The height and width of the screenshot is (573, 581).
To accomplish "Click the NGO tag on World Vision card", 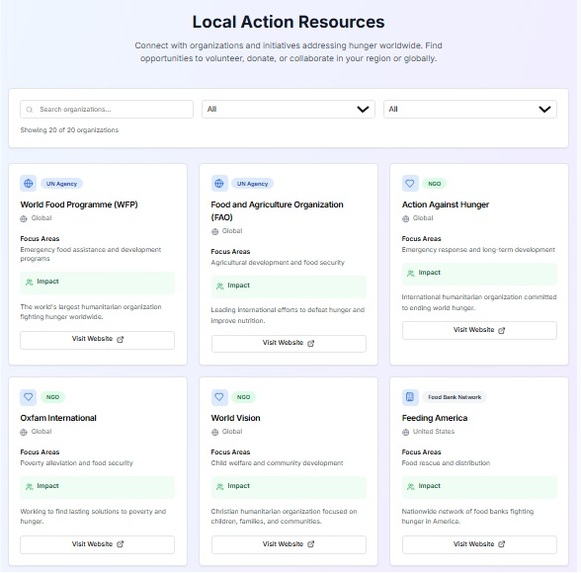I will [243, 397].
